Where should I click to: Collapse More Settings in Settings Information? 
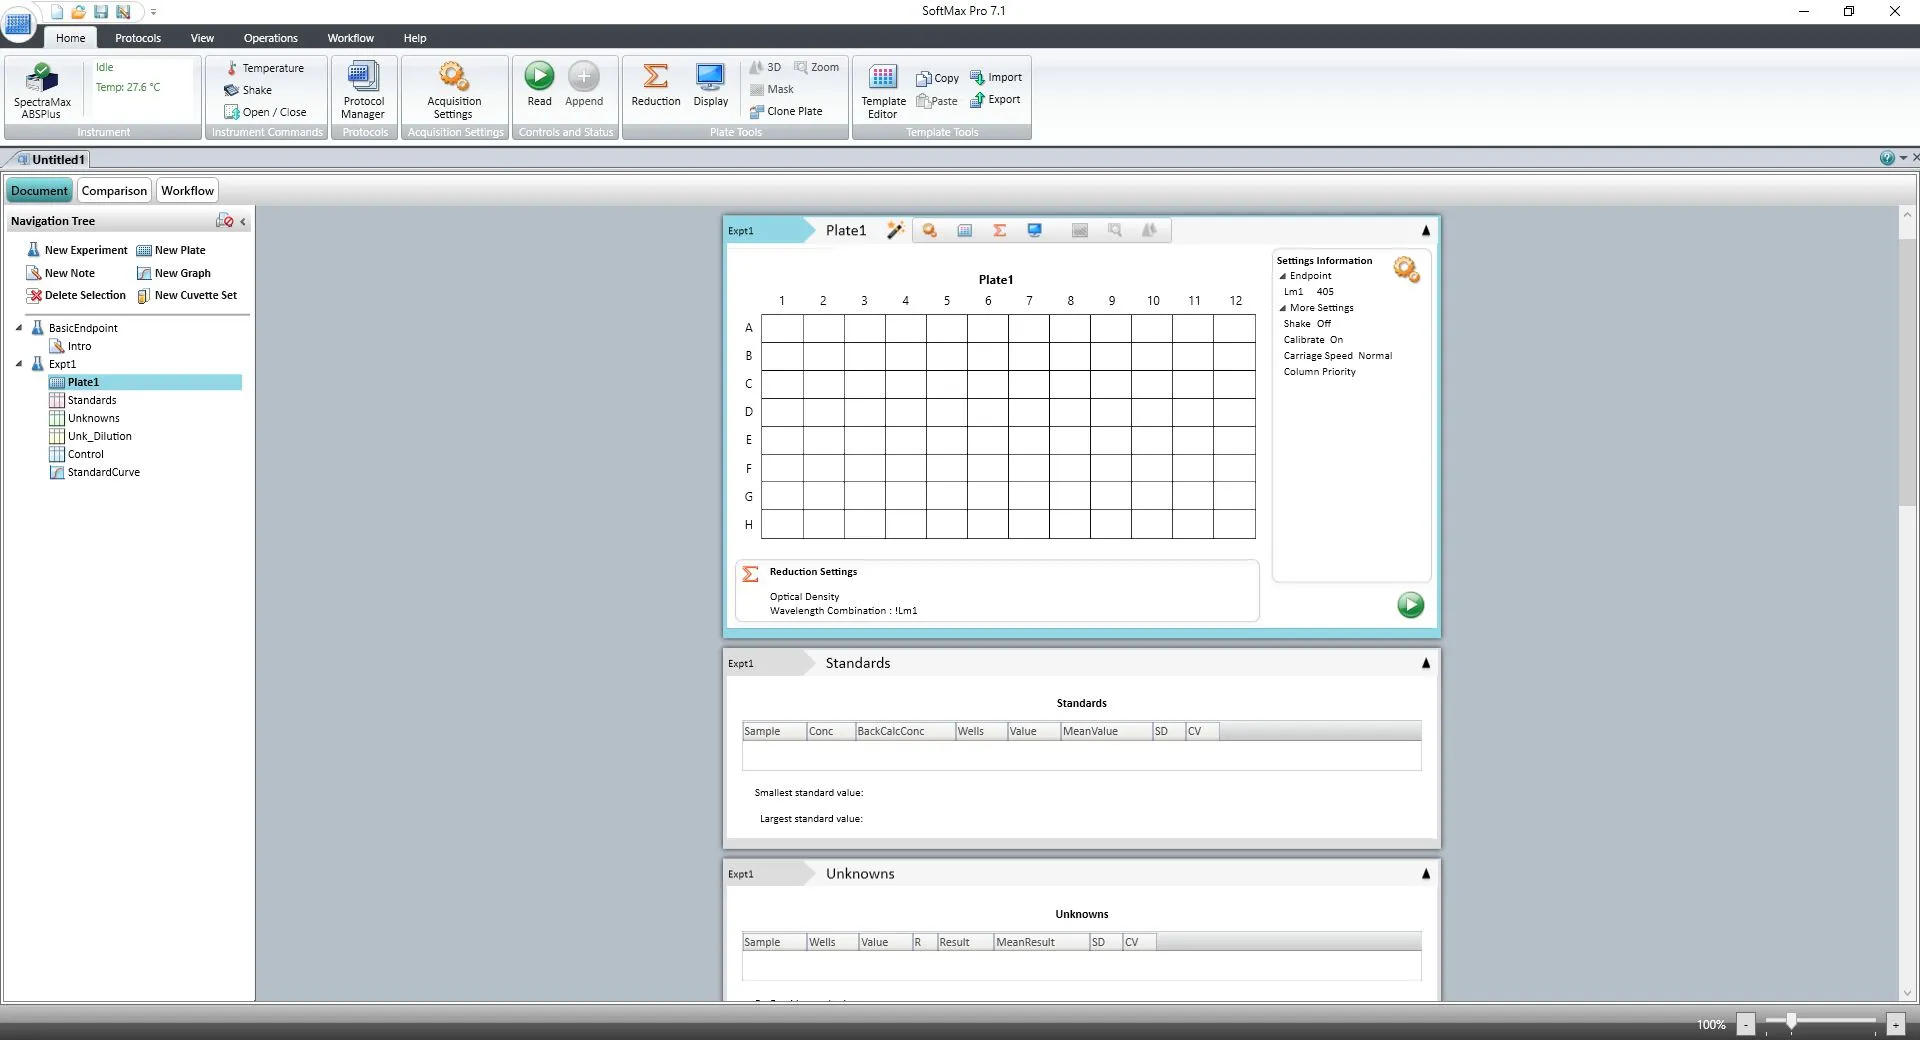coord(1283,308)
